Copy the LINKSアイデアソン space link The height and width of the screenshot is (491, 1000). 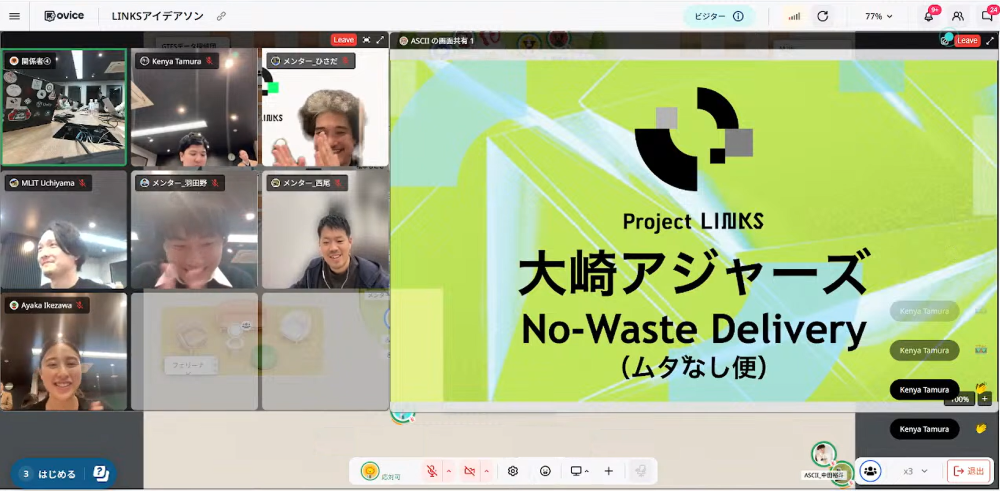point(221,16)
